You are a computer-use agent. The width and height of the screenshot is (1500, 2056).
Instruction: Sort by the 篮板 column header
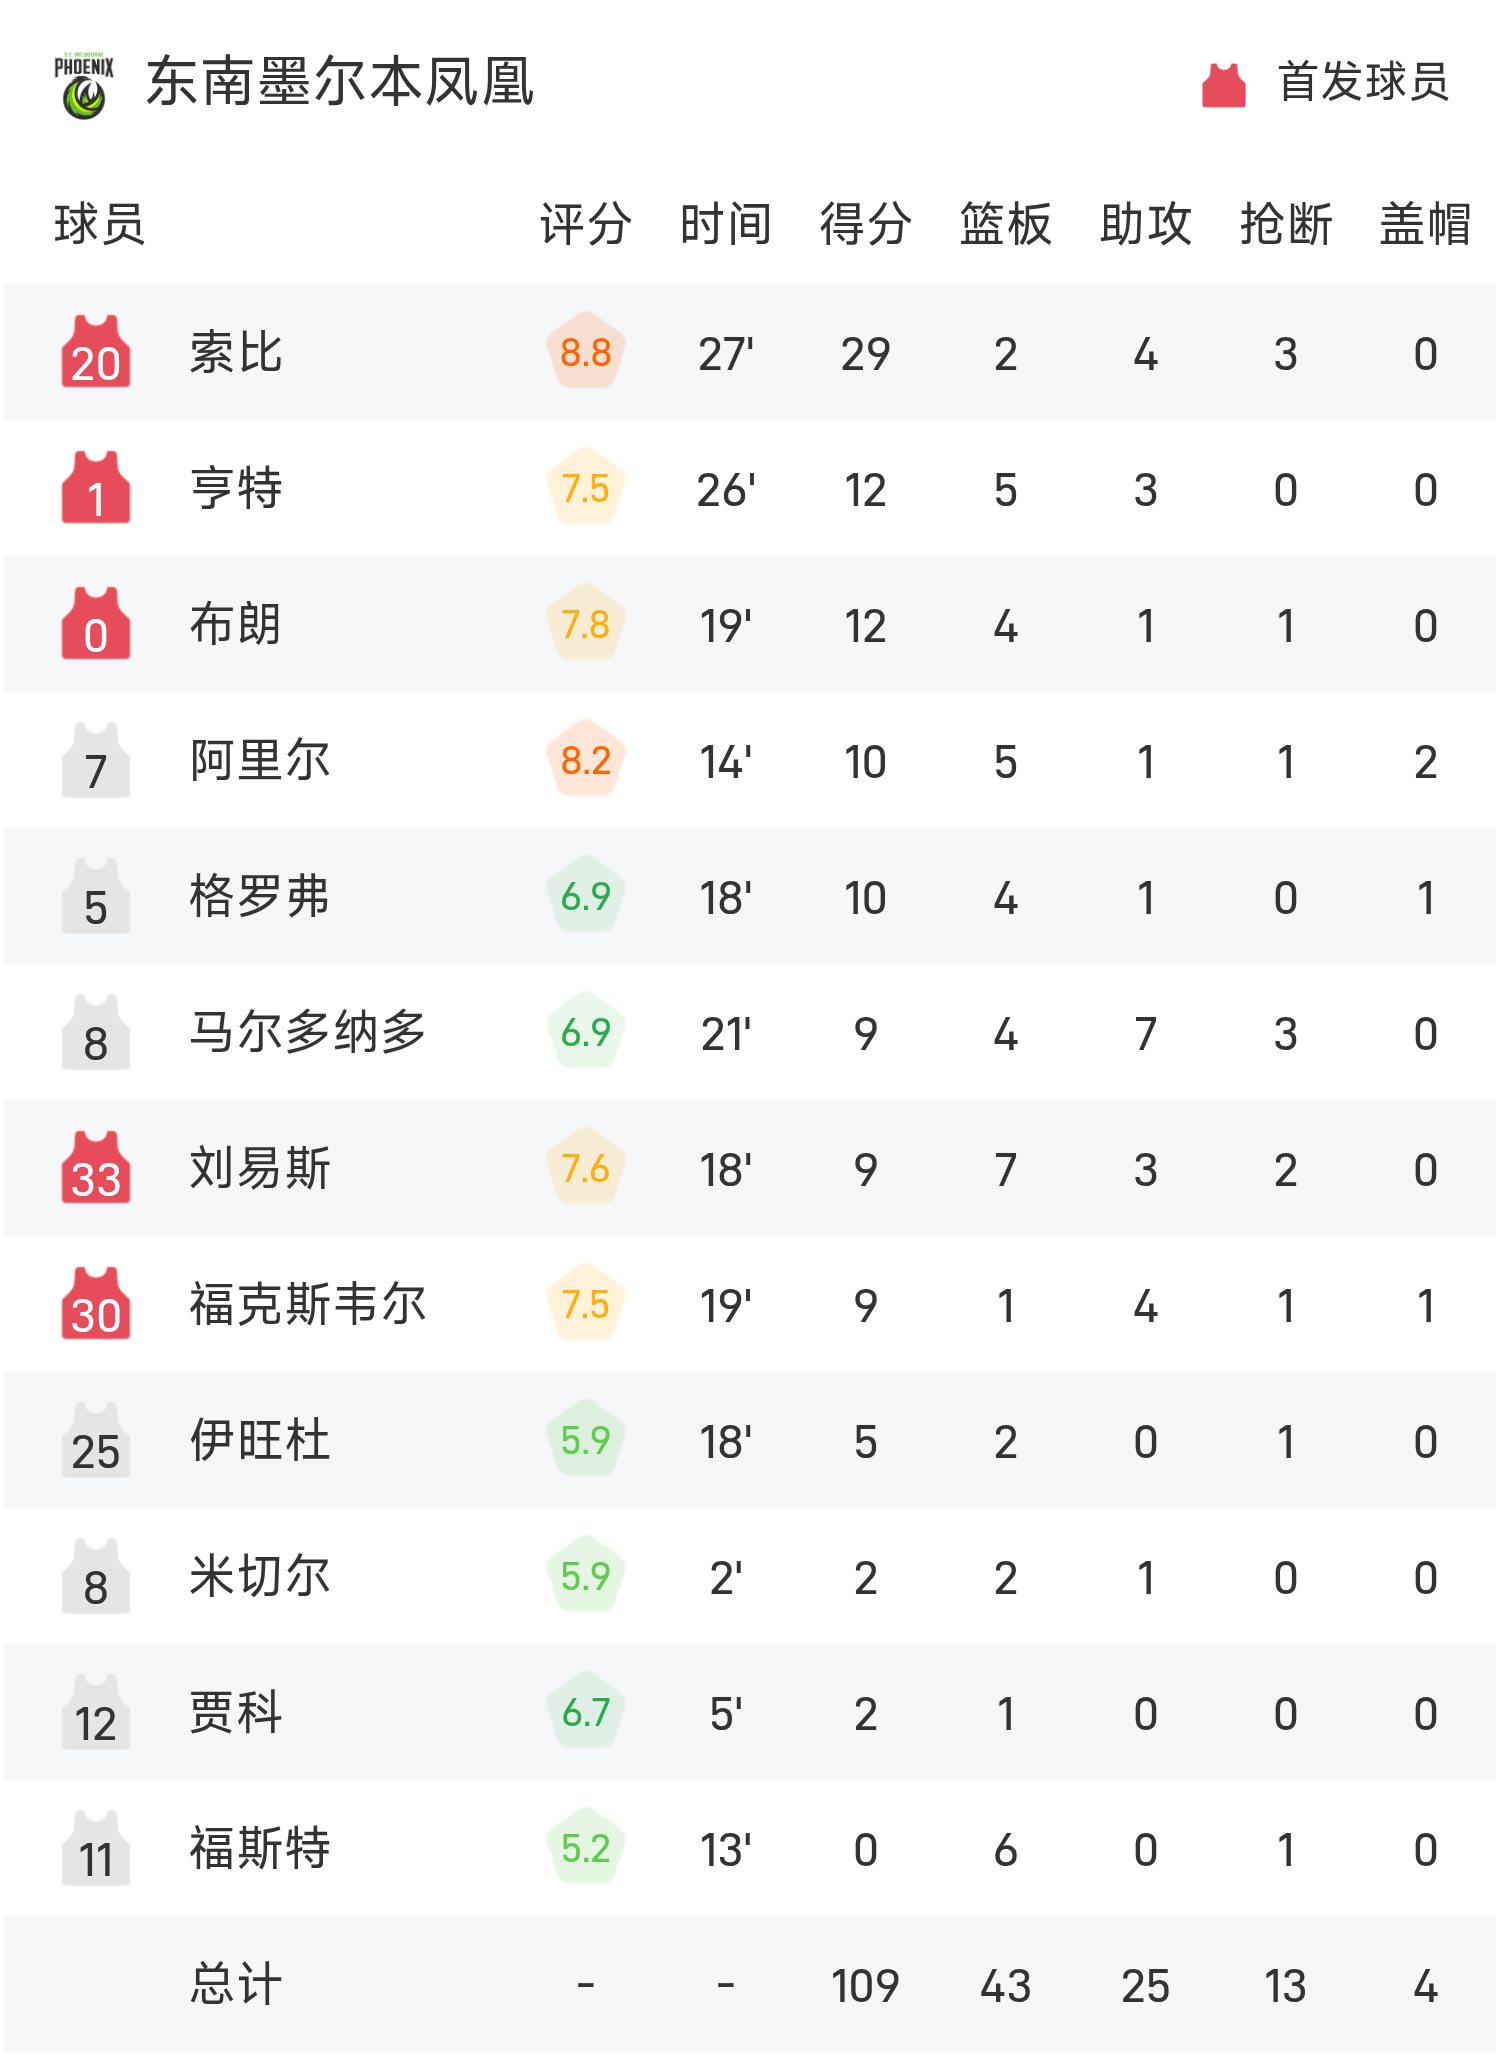1005,224
